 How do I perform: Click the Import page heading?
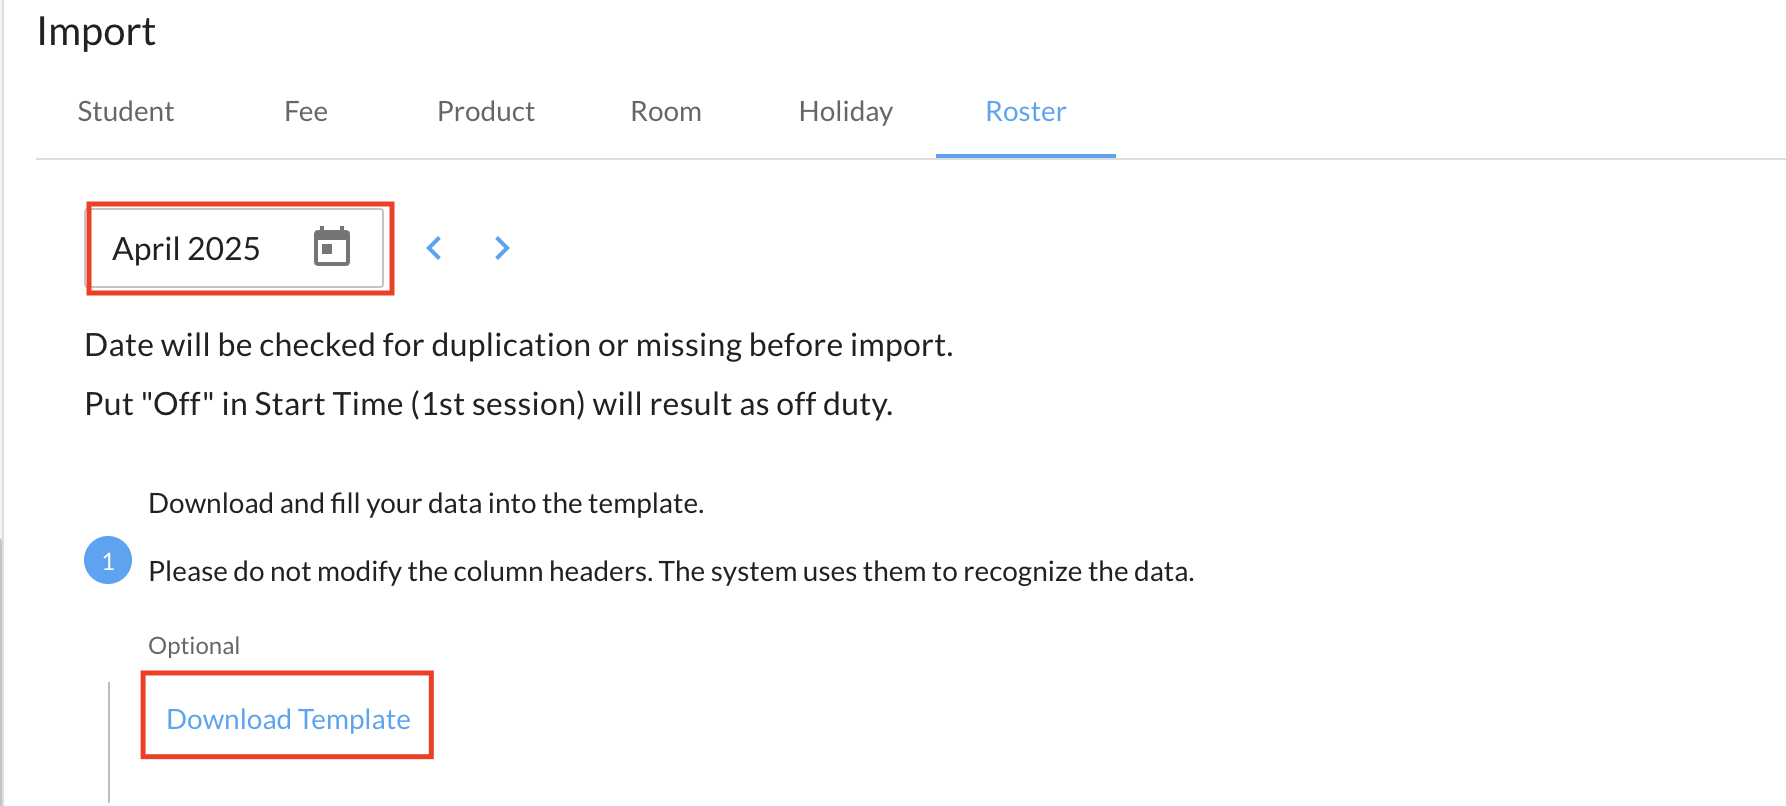[96, 32]
